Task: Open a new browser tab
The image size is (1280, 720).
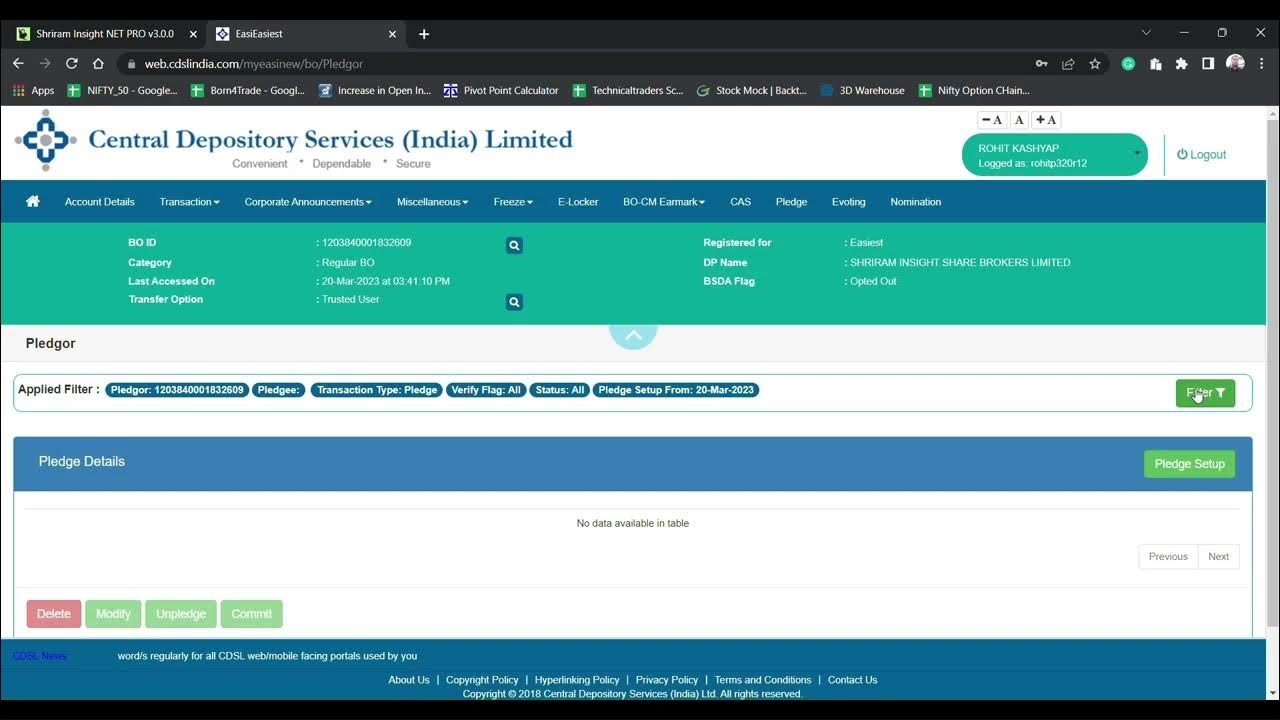Action: pyautogui.click(x=424, y=34)
